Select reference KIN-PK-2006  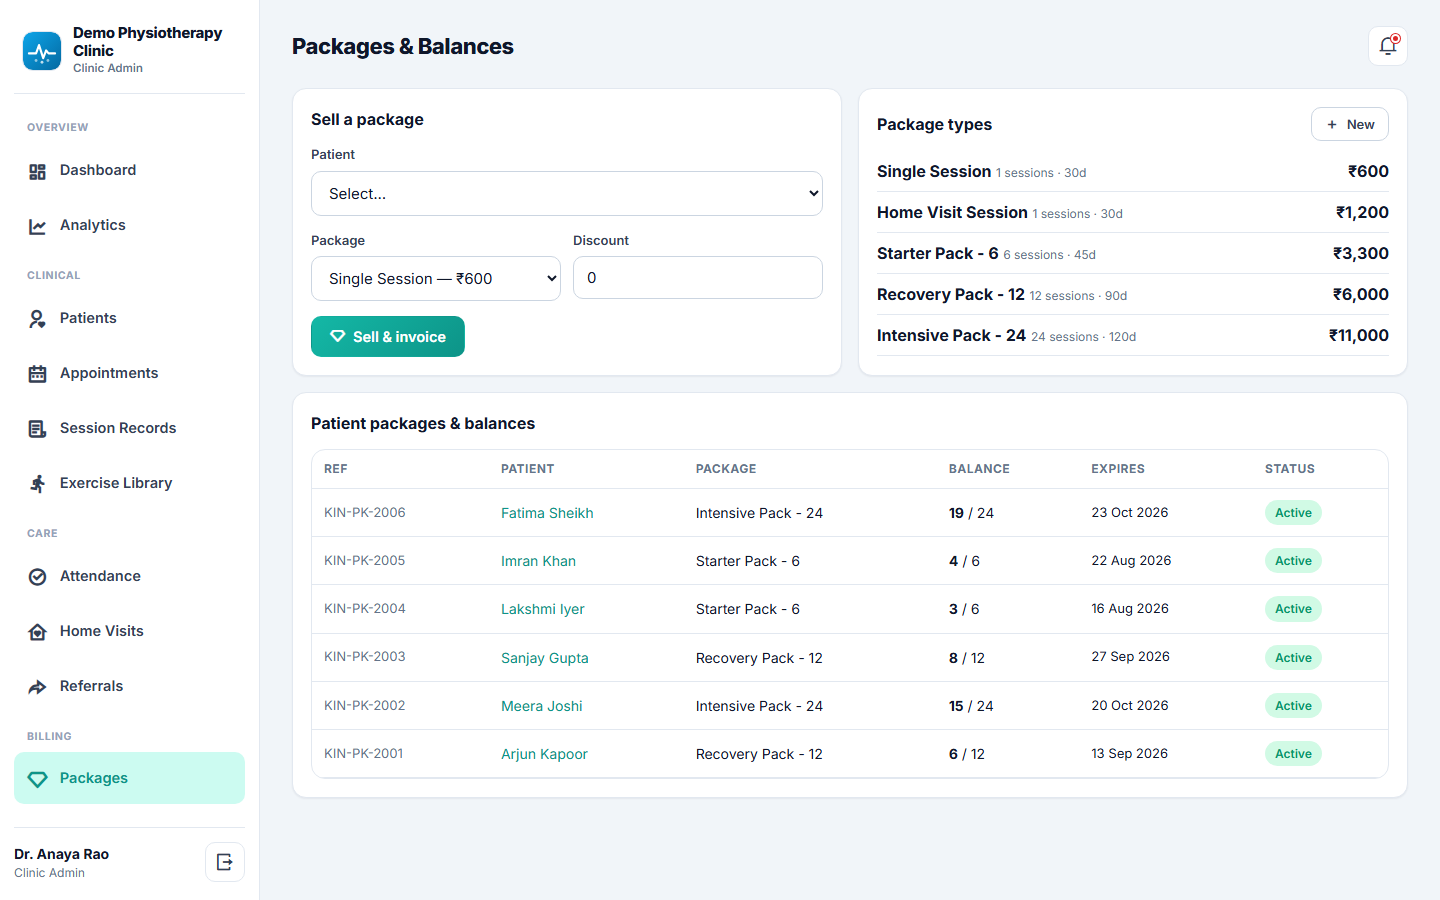pyautogui.click(x=365, y=512)
